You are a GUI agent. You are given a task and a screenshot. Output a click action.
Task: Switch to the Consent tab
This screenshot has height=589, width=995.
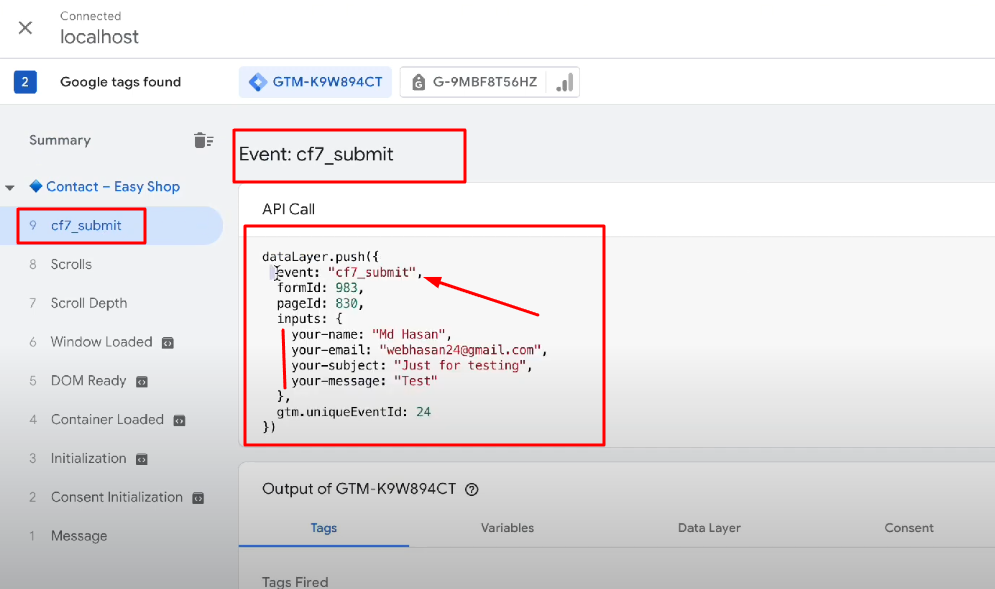(909, 527)
